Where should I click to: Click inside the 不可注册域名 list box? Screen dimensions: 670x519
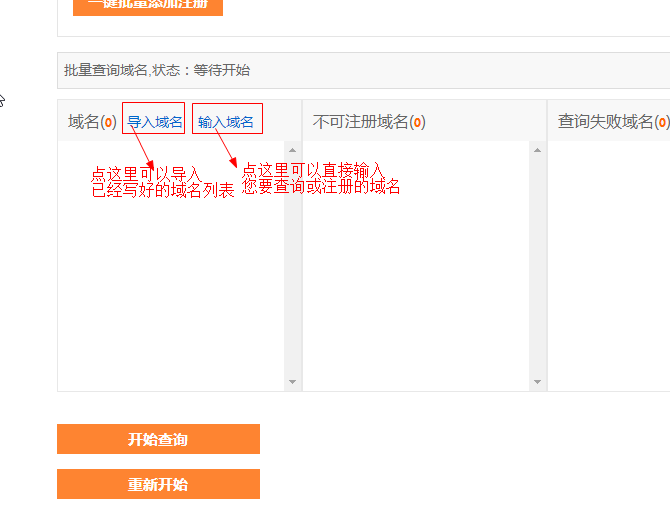point(416,290)
